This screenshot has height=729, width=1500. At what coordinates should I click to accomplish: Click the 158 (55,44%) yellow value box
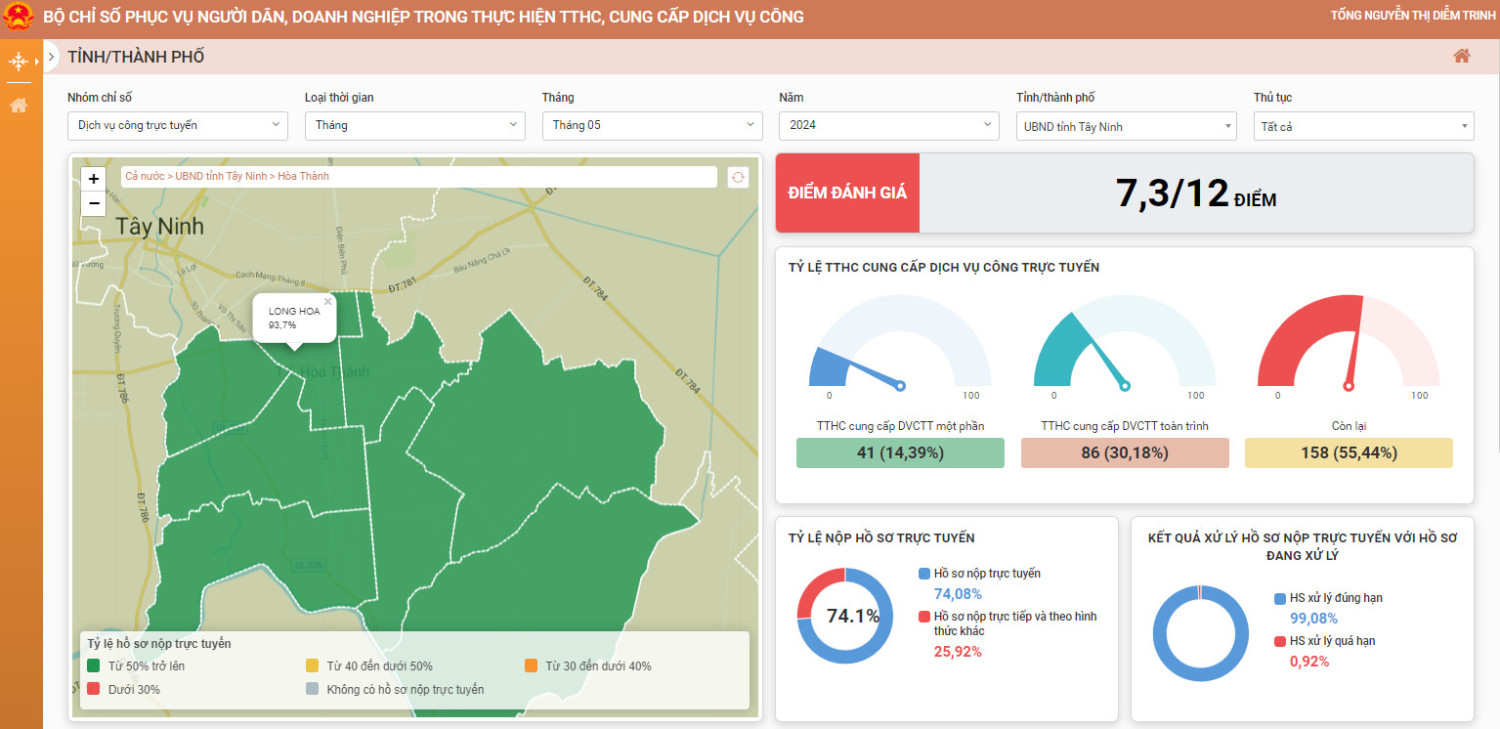1349,453
